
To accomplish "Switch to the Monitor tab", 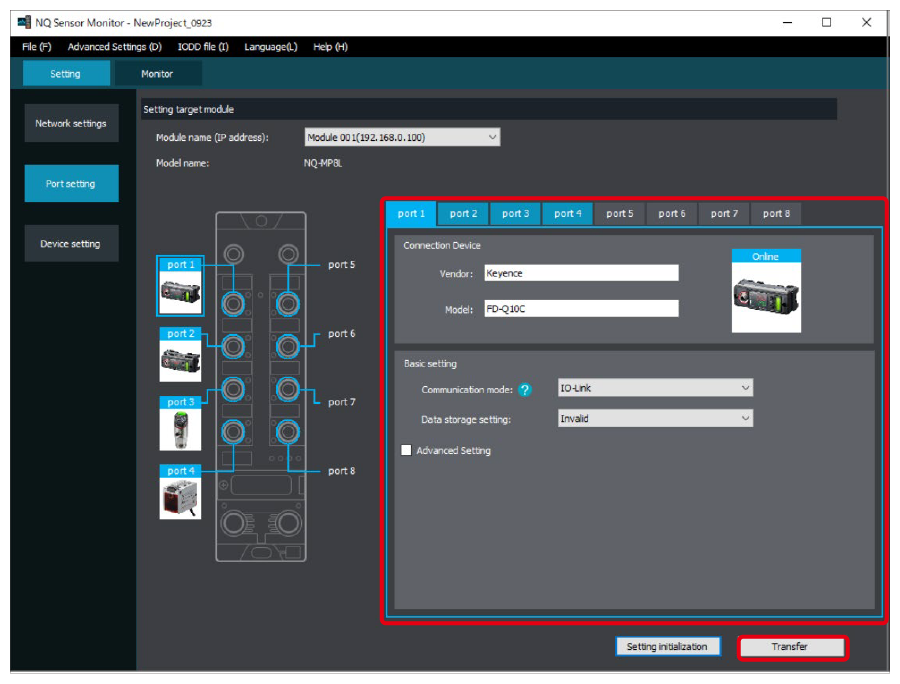I will click(157, 74).
